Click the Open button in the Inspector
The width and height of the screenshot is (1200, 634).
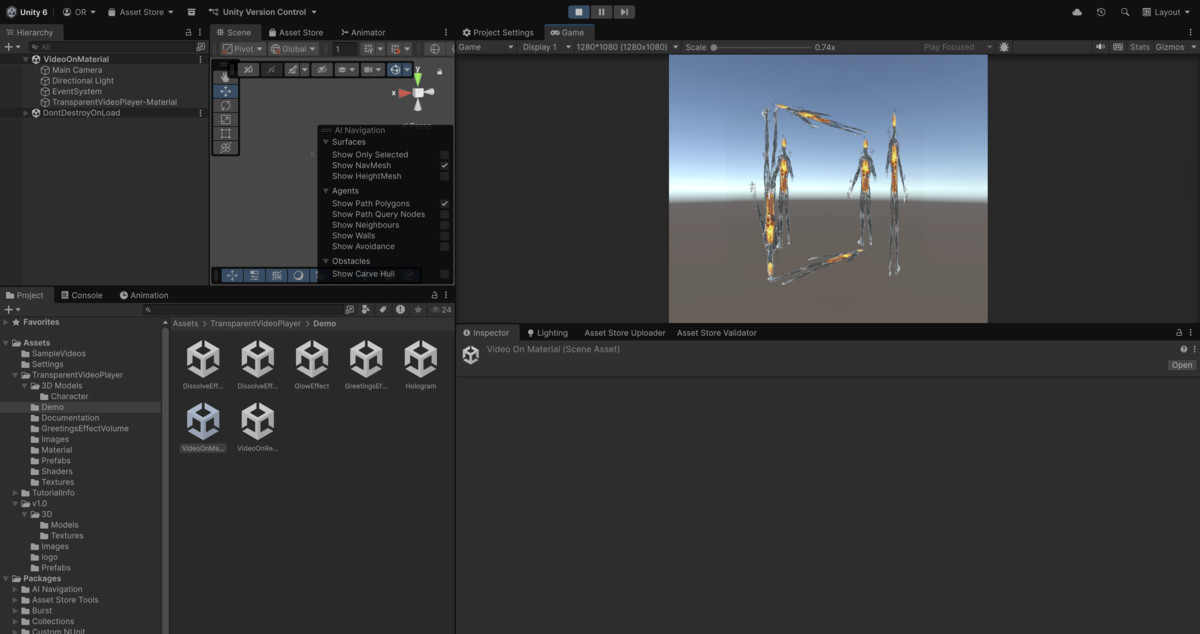(x=1180, y=364)
